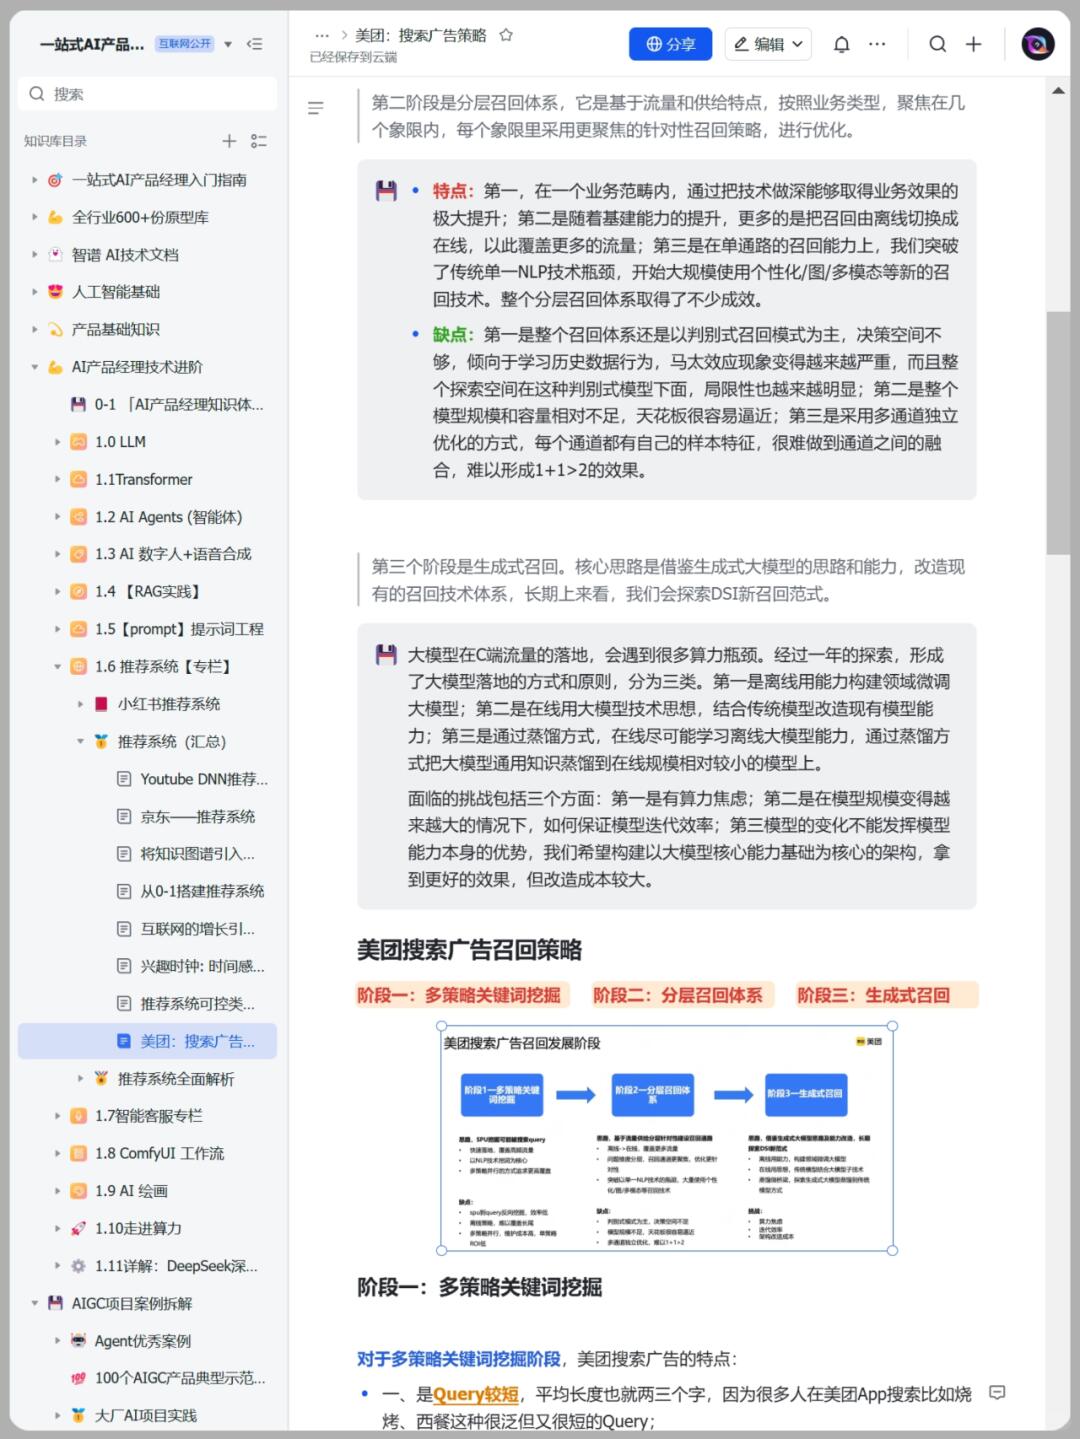The width and height of the screenshot is (1080, 1439).
Task: Open the user avatar menu
Action: pos(1038,44)
